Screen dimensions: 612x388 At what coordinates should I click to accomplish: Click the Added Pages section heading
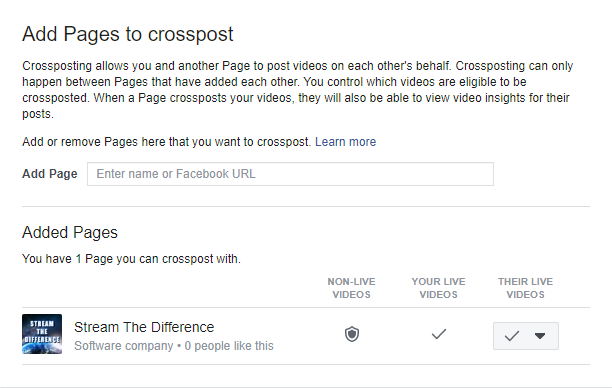click(70, 233)
